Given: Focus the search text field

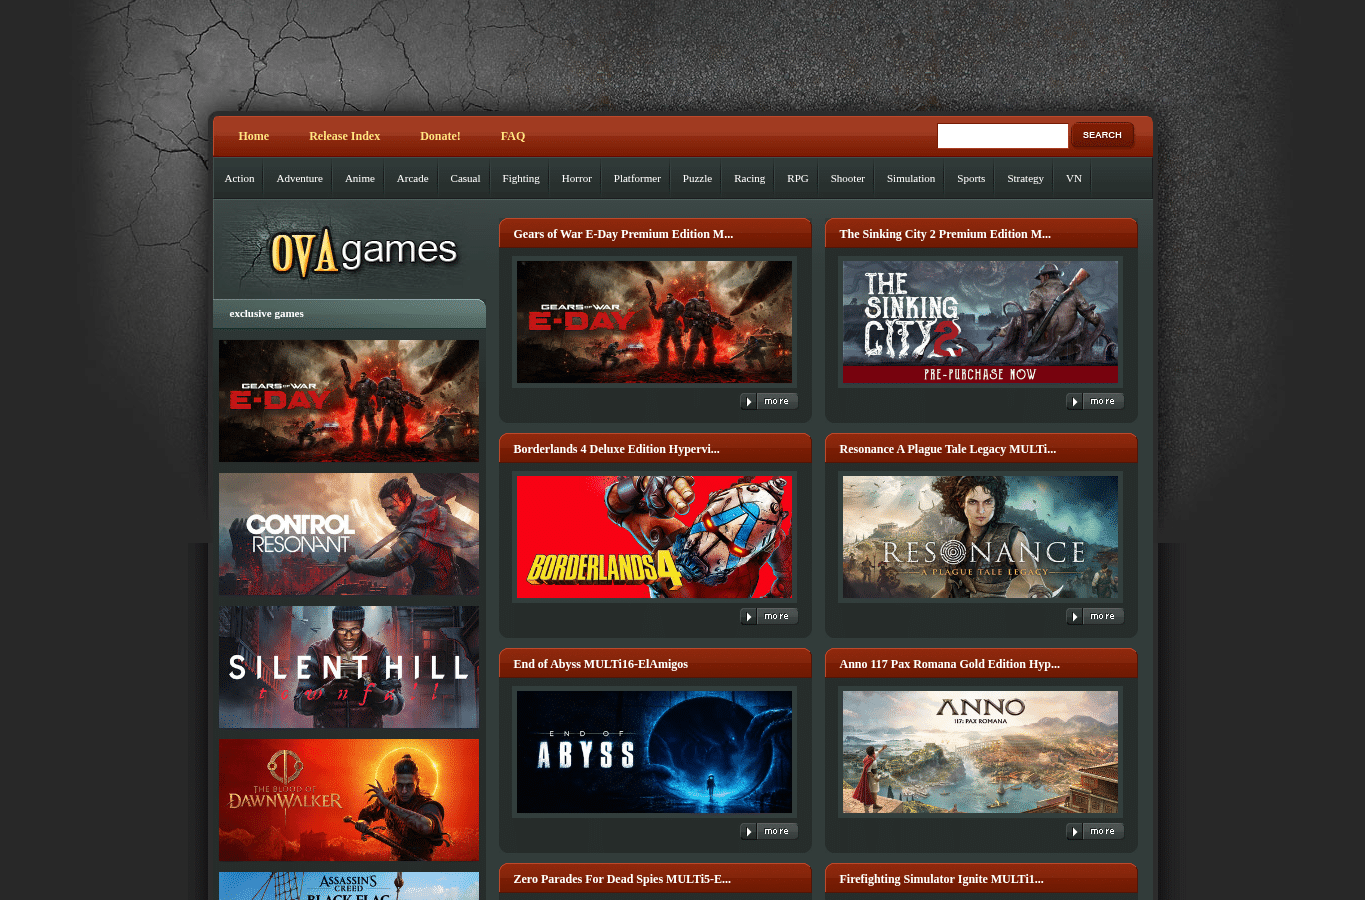Looking at the screenshot, I should coord(1002,136).
